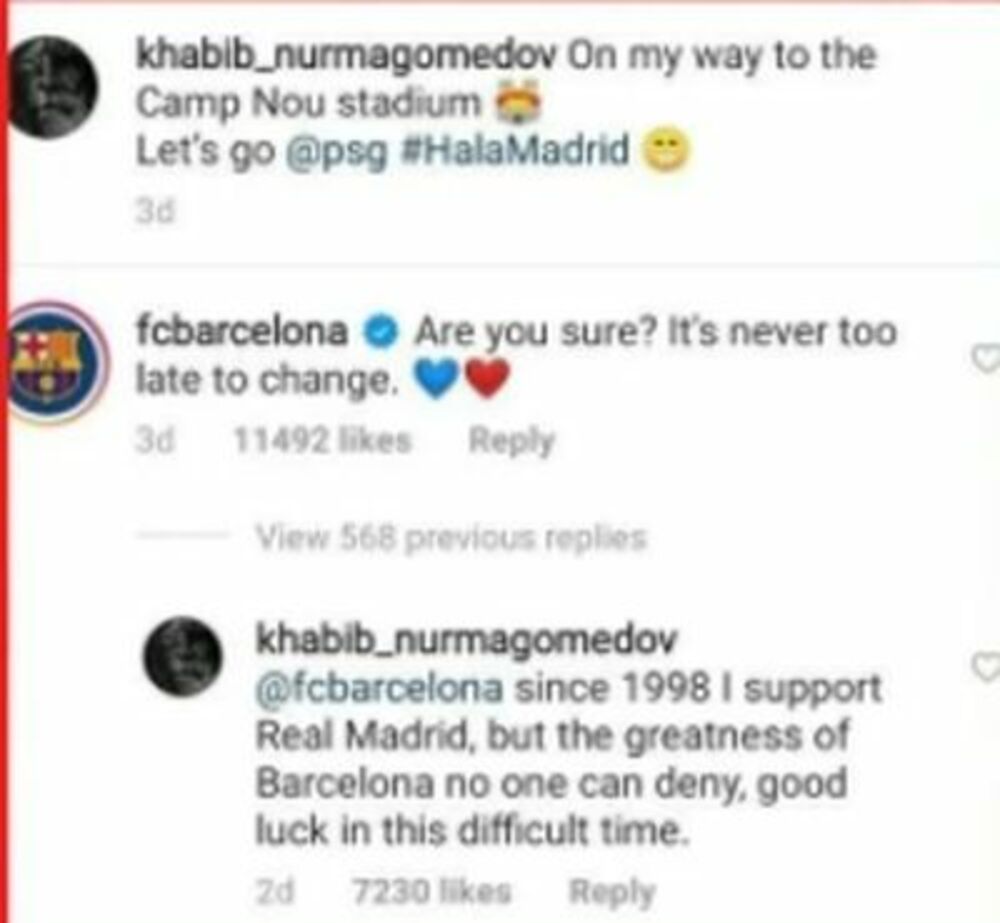The width and height of the screenshot is (1000, 923).
Task: Open the fcbarcelona username on the comment
Action: pyautogui.click(x=242, y=331)
